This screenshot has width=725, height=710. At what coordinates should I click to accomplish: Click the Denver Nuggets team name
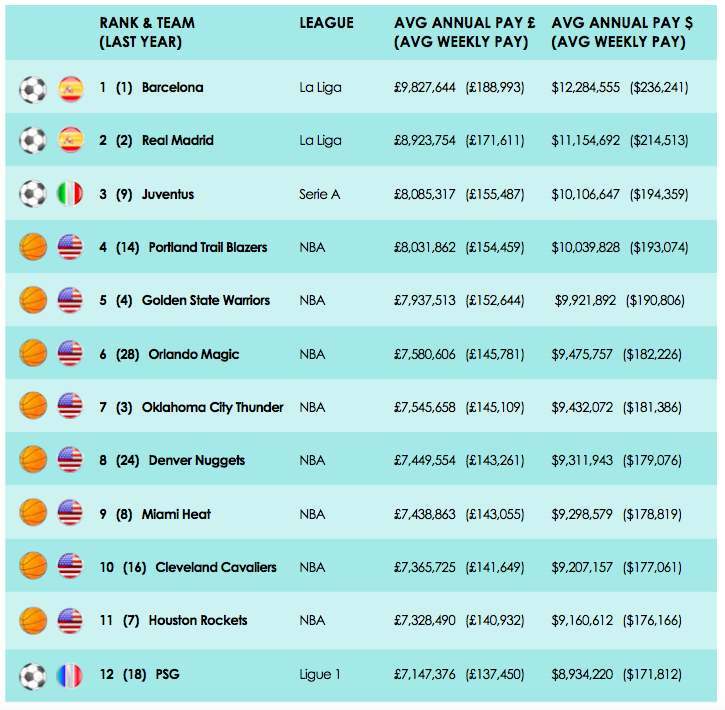pyautogui.click(x=197, y=460)
